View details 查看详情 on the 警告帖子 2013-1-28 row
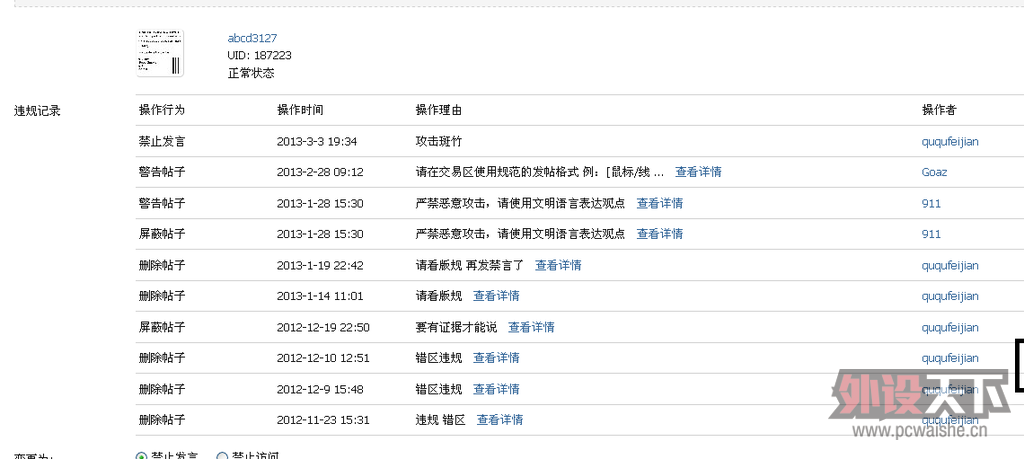The width and height of the screenshot is (1024, 459). pos(660,203)
